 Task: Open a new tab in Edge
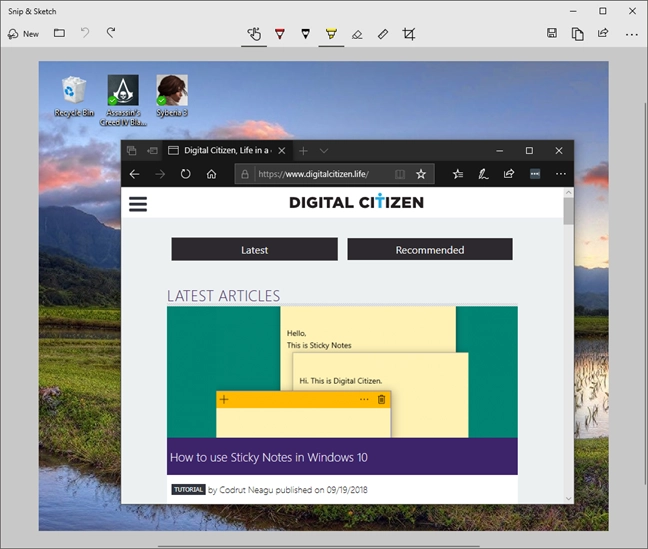303,151
